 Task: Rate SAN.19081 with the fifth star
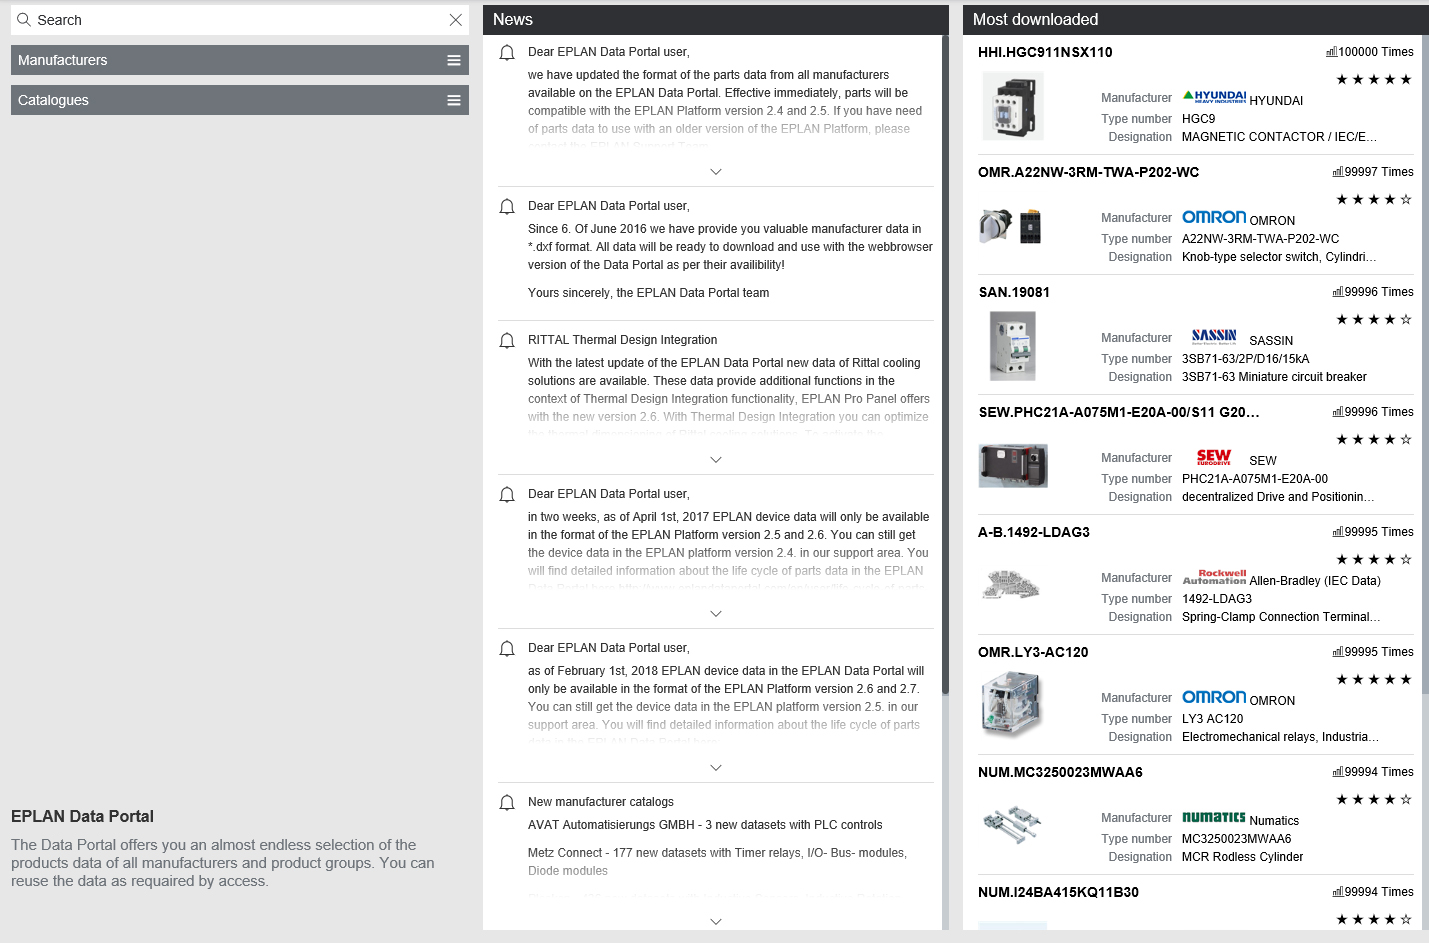click(x=1406, y=320)
